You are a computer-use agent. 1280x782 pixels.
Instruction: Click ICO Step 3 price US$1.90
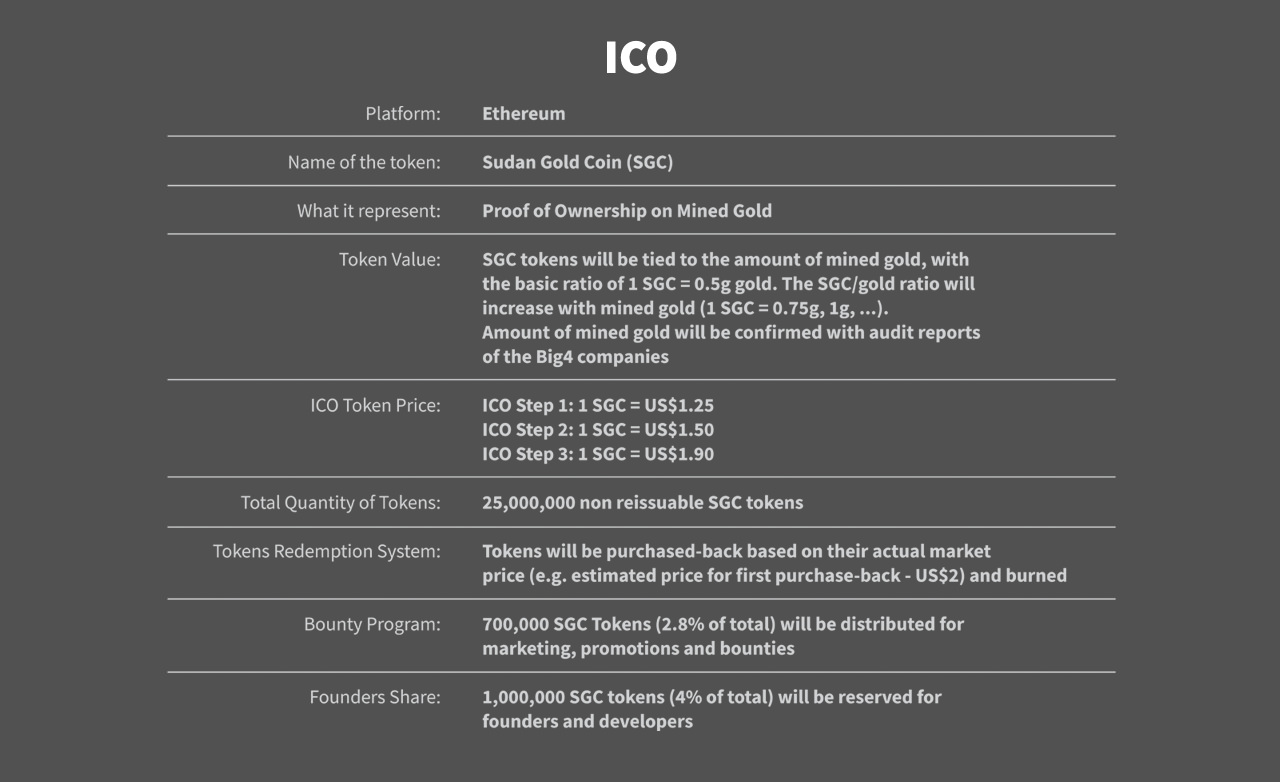pyautogui.click(x=598, y=454)
